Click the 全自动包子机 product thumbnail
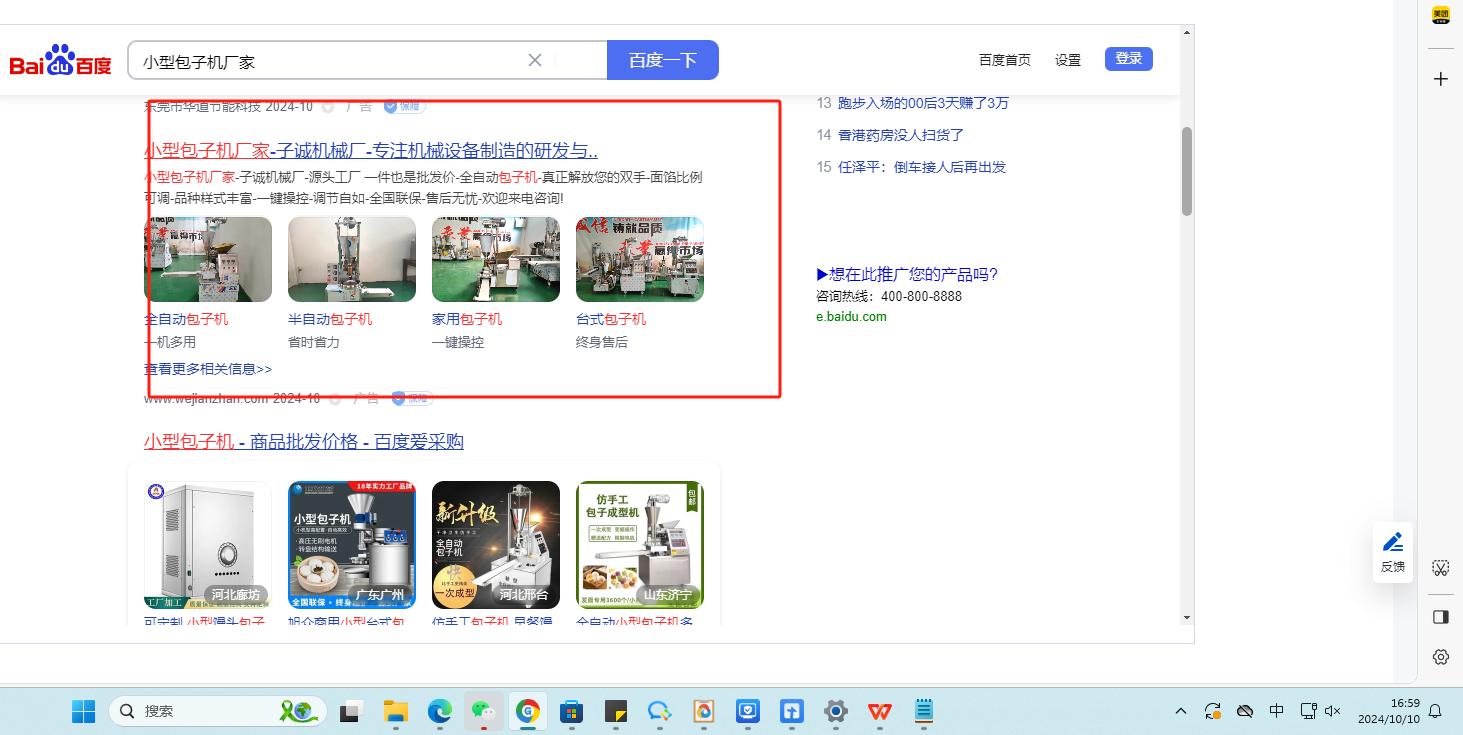This screenshot has height=735, width=1463. [x=208, y=260]
